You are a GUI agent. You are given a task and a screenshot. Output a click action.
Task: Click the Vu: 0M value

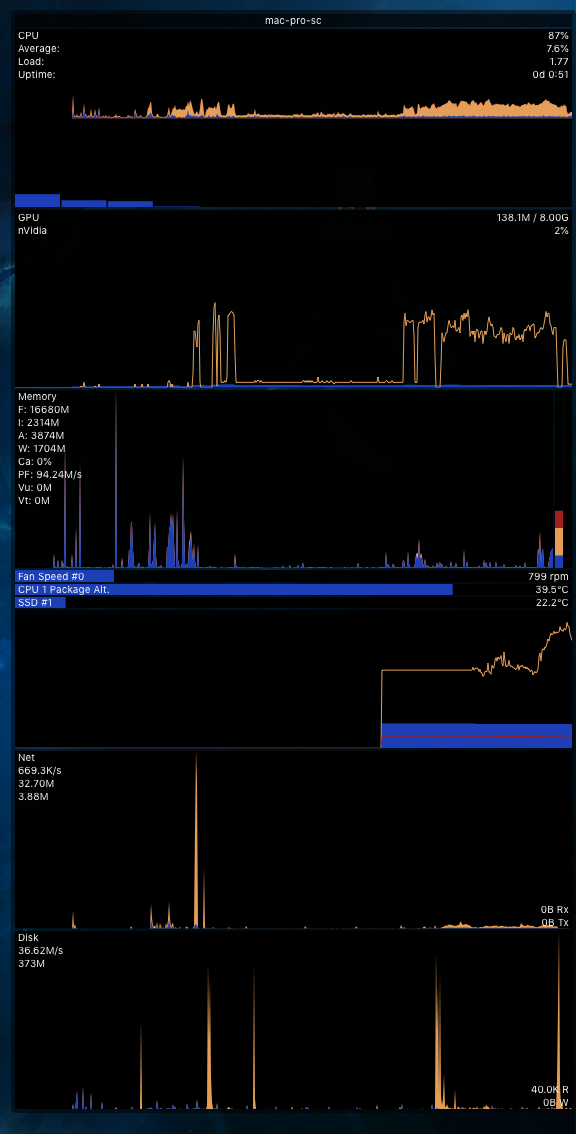click(x=34, y=487)
